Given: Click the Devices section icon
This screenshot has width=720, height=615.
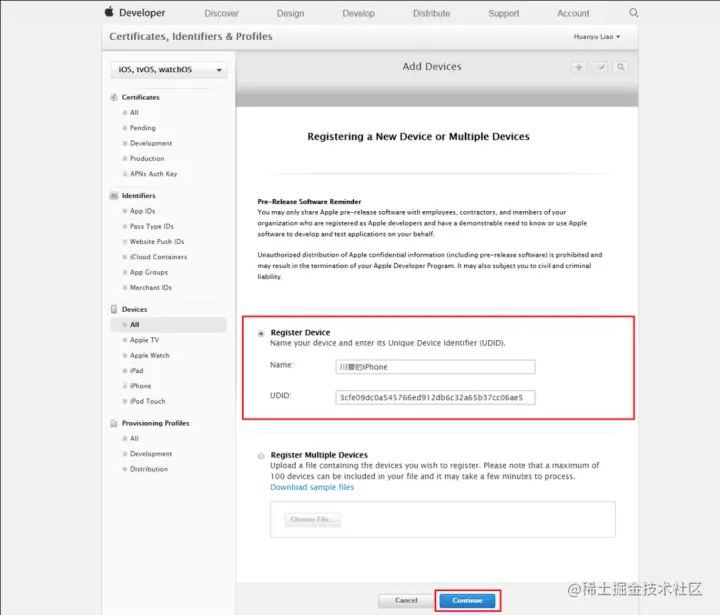Looking at the screenshot, I should [x=114, y=309].
